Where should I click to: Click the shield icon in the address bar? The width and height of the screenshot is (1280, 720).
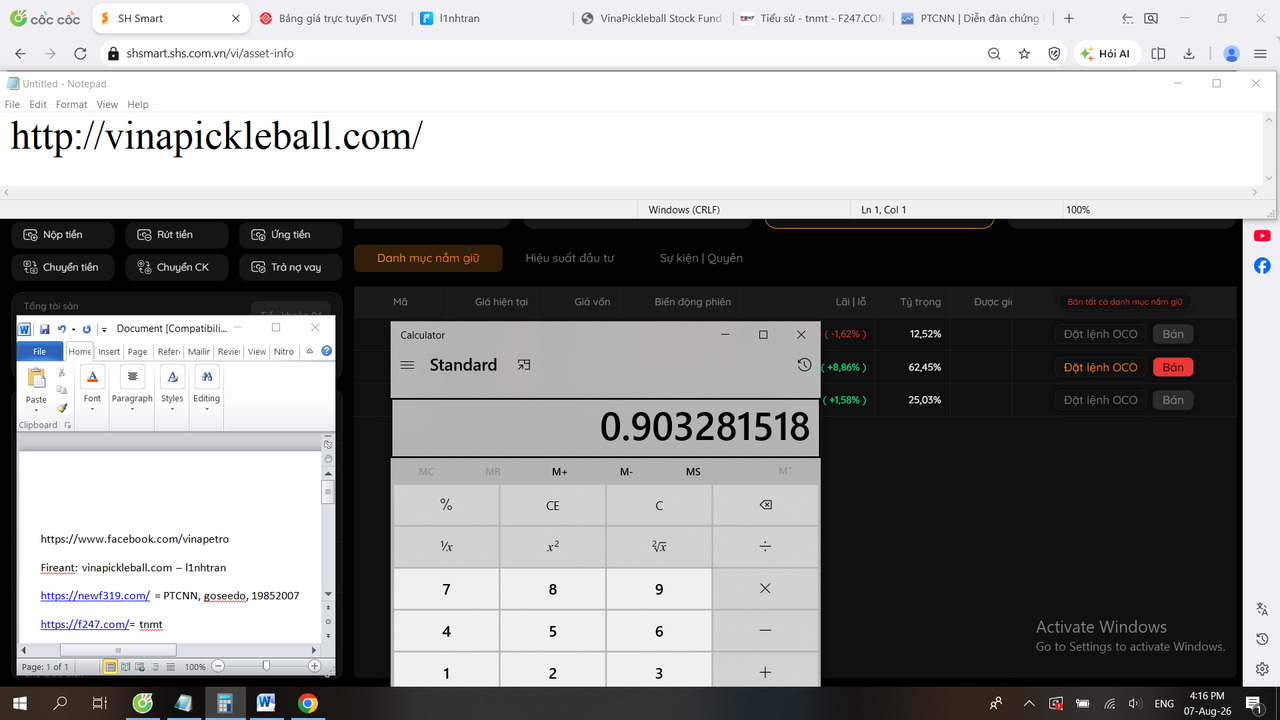1054,54
